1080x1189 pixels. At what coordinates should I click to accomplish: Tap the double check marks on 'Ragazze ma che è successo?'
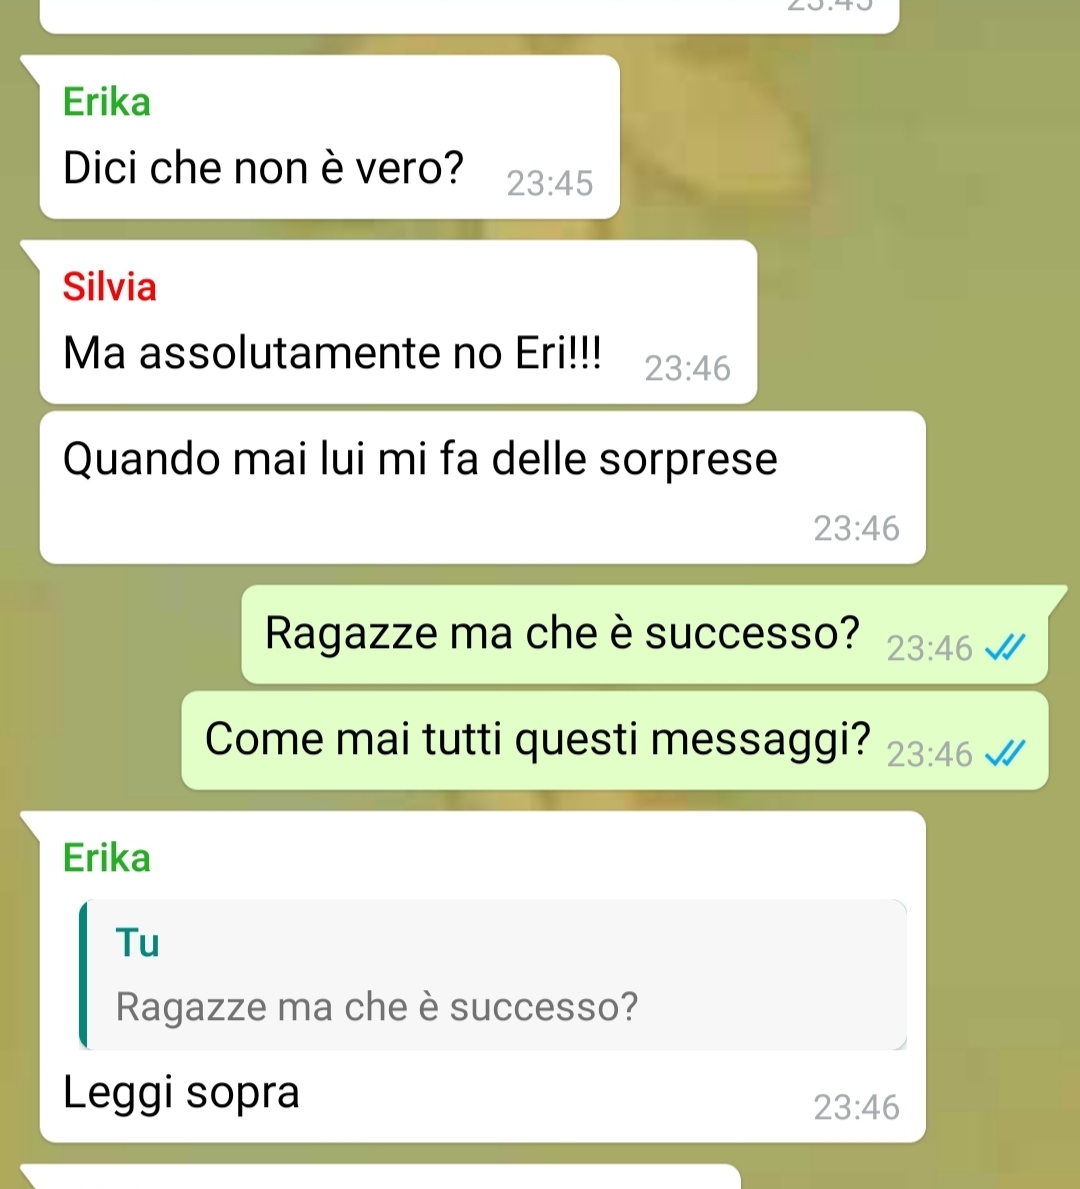pyautogui.click(x=1004, y=648)
